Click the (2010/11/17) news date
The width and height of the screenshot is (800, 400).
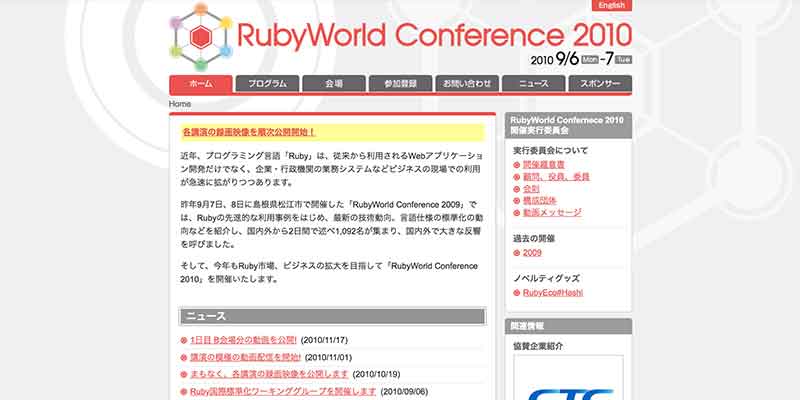(324, 340)
